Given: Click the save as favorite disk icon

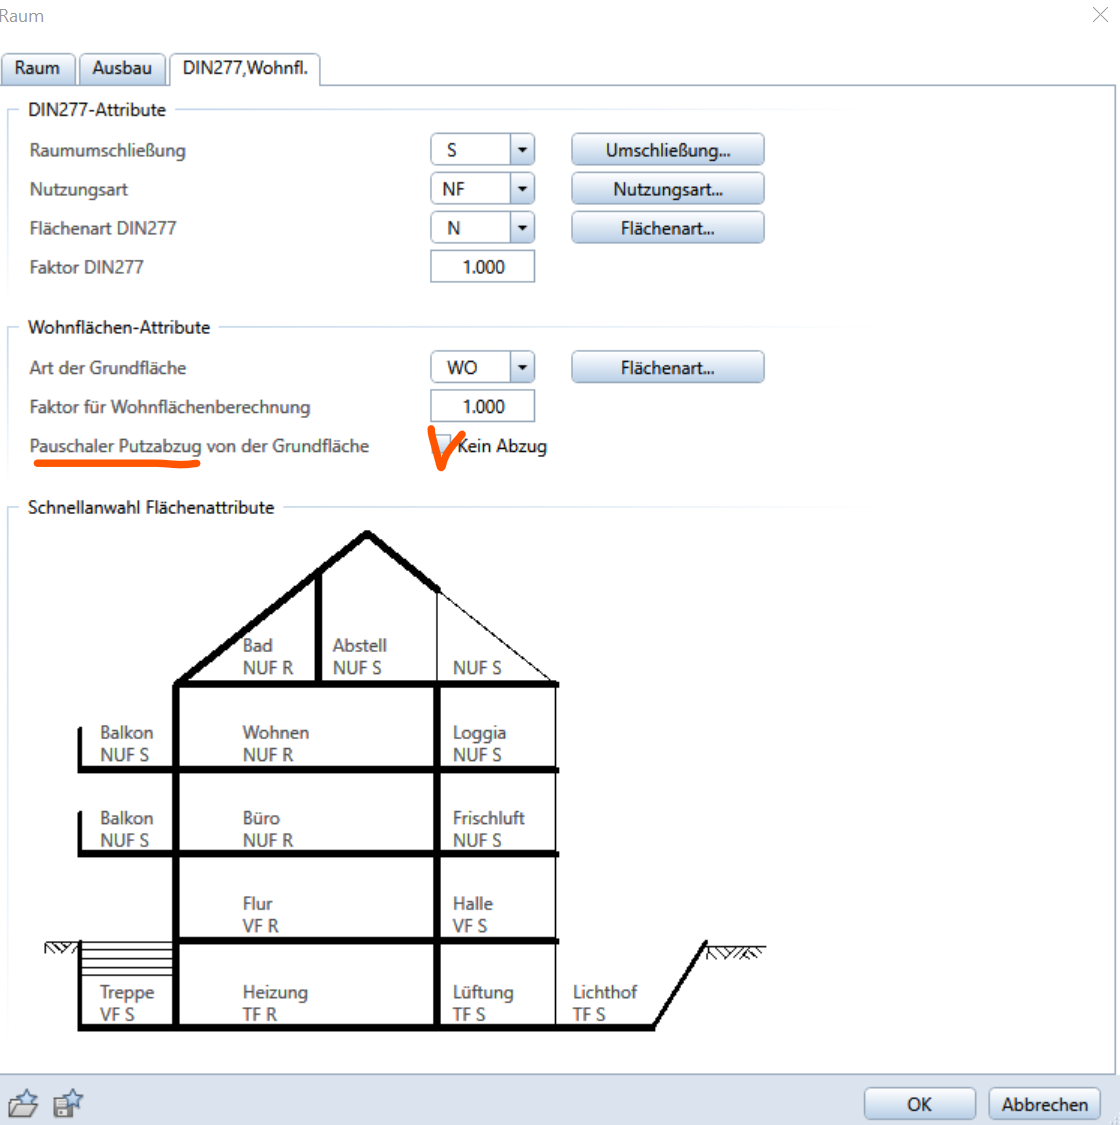Looking at the screenshot, I should coord(68,1104).
